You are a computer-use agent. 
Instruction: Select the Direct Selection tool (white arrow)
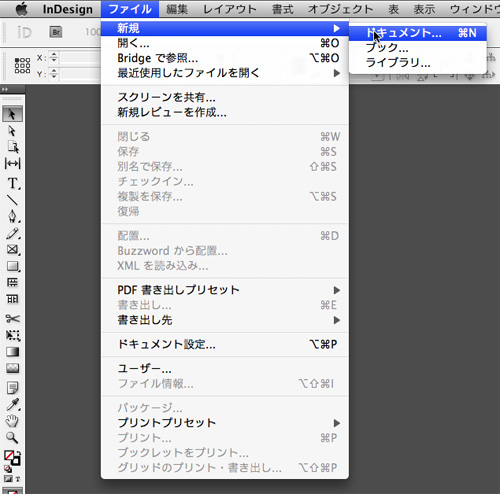pos(12,131)
